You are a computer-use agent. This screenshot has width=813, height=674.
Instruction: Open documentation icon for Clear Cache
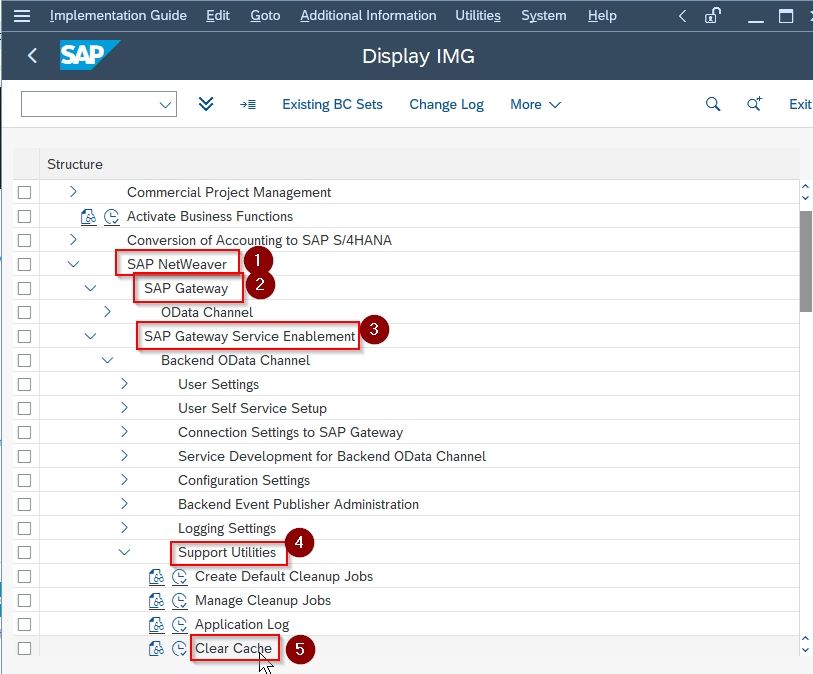156,648
